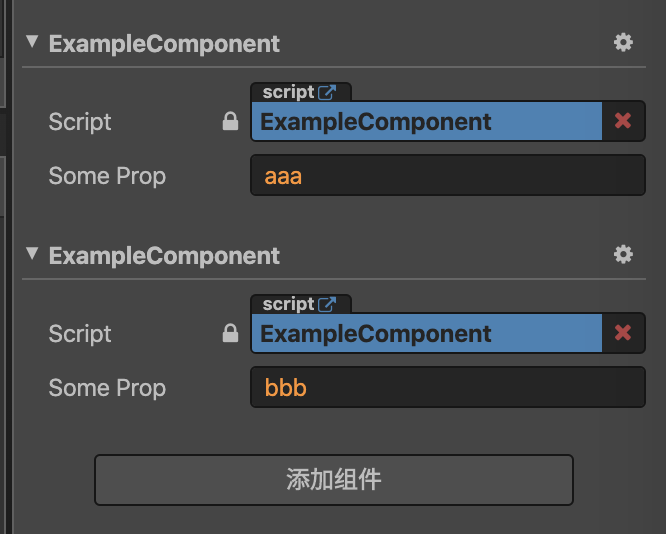Image resolution: width=666 pixels, height=534 pixels.
Task: Remove script with red X in first component
Action: point(623,121)
